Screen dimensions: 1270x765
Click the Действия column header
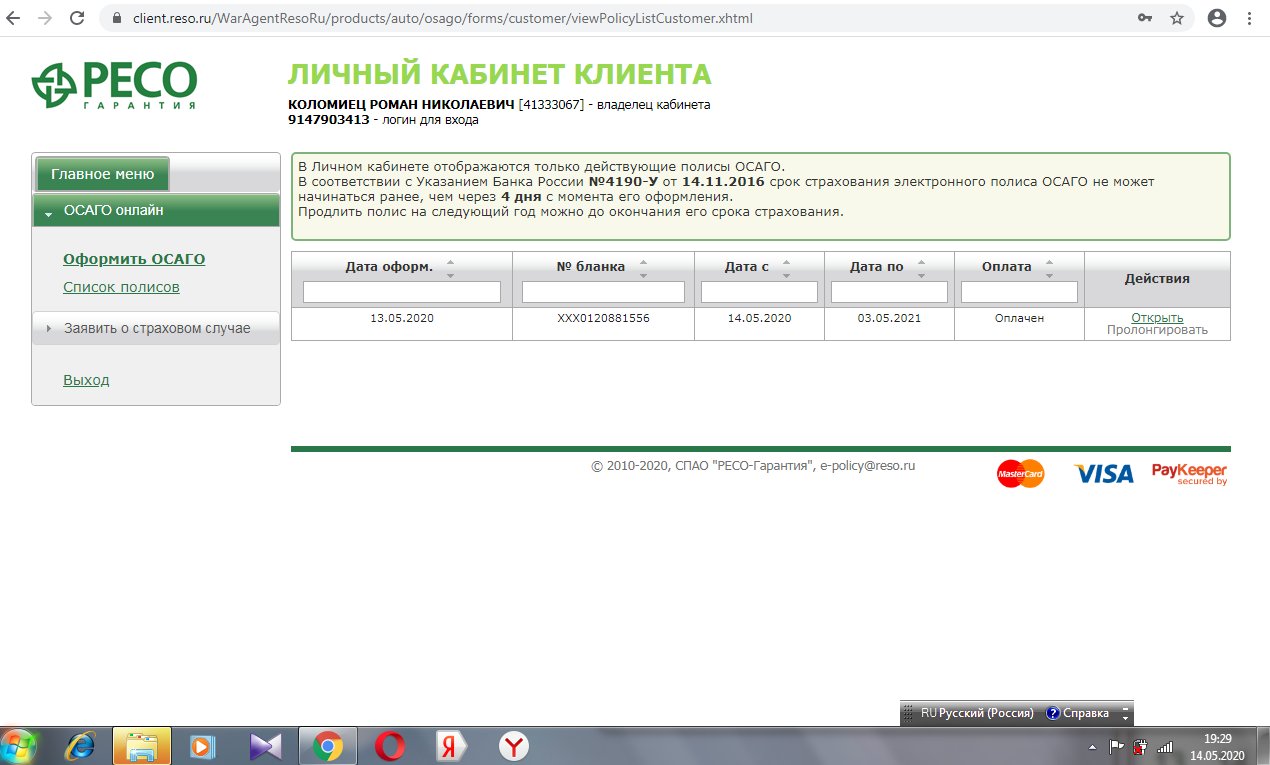[1157, 279]
